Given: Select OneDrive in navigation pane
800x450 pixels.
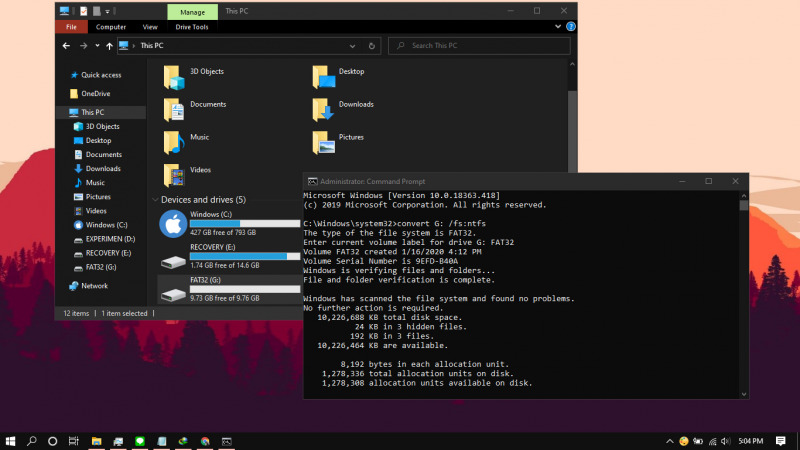Looking at the screenshot, I should (95, 94).
